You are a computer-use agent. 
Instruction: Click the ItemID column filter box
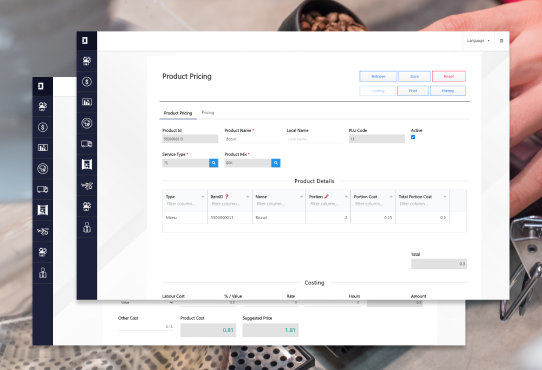[230, 204]
